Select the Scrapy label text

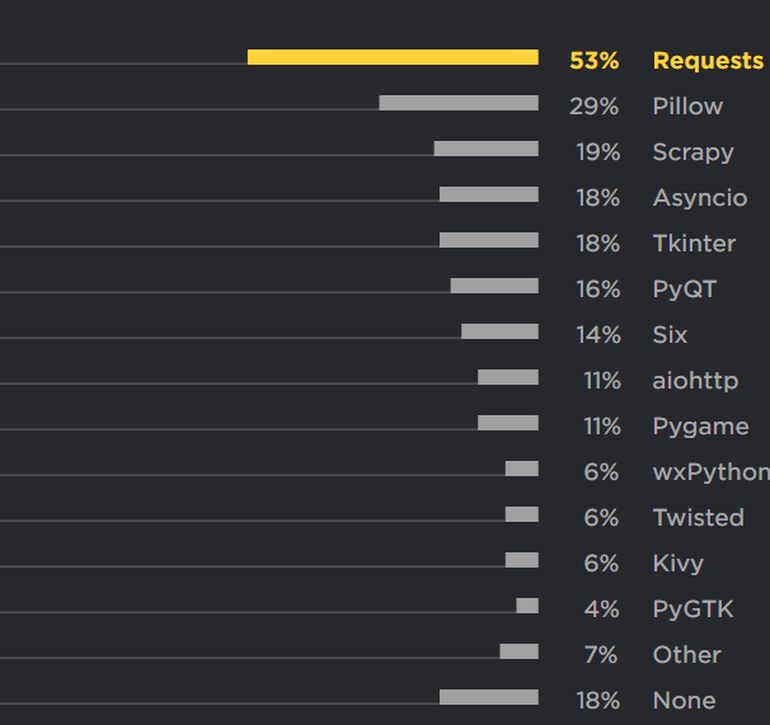point(693,153)
